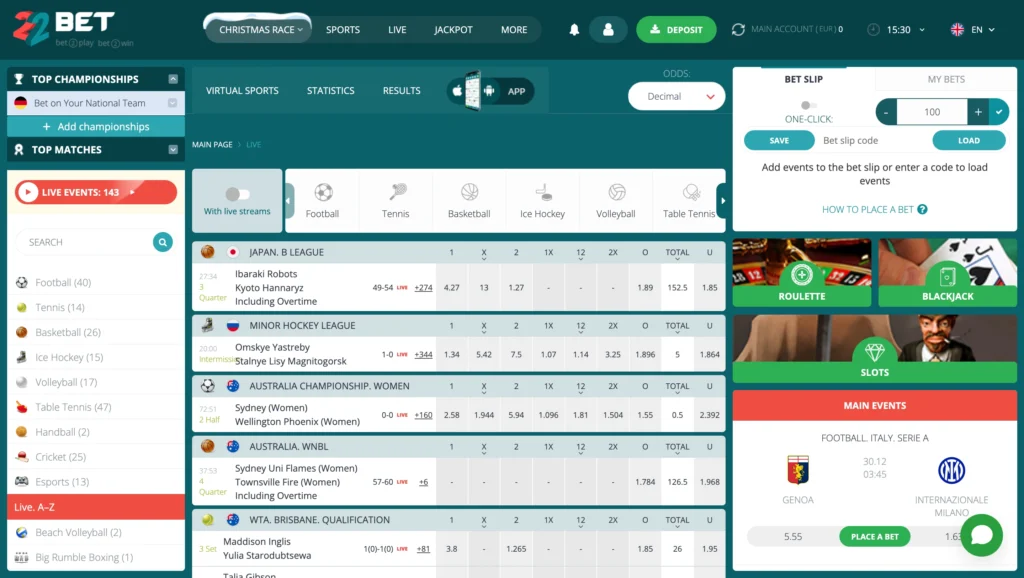Image resolution: width=1024 pixels, height=578 pixels.
Task: Click the clock icon next to 15:30
Action: click(x=873, y=29)
